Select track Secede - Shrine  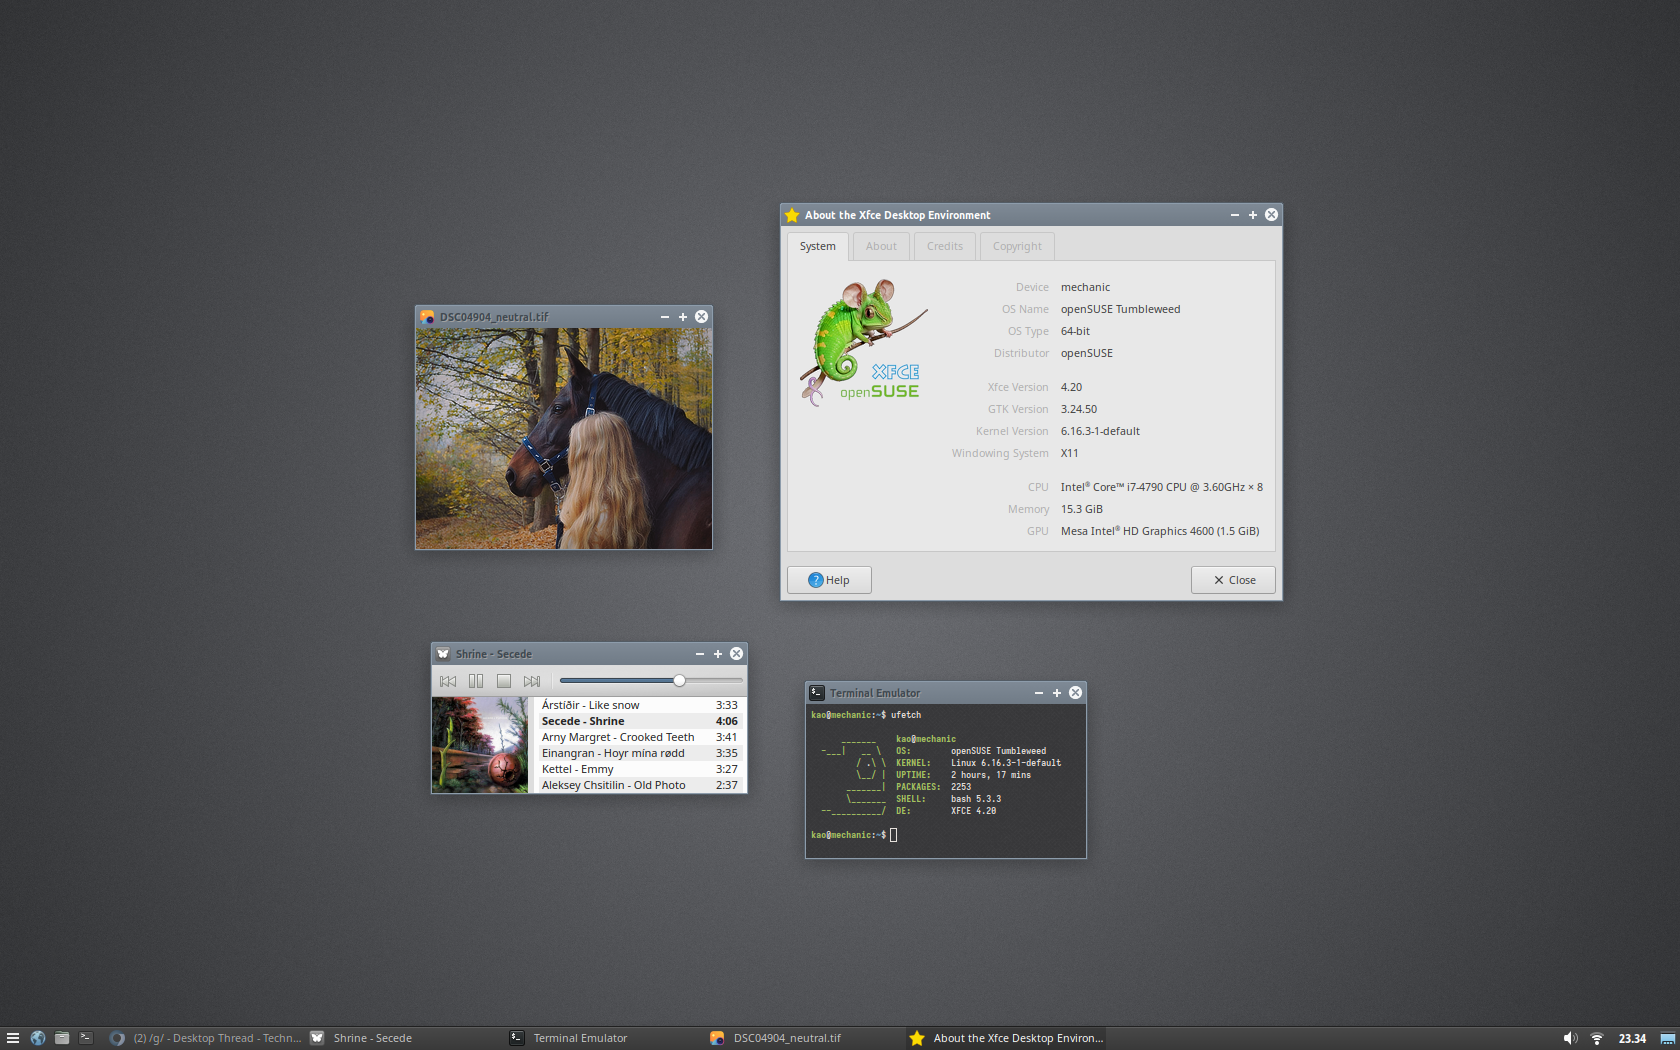point(640,721)
